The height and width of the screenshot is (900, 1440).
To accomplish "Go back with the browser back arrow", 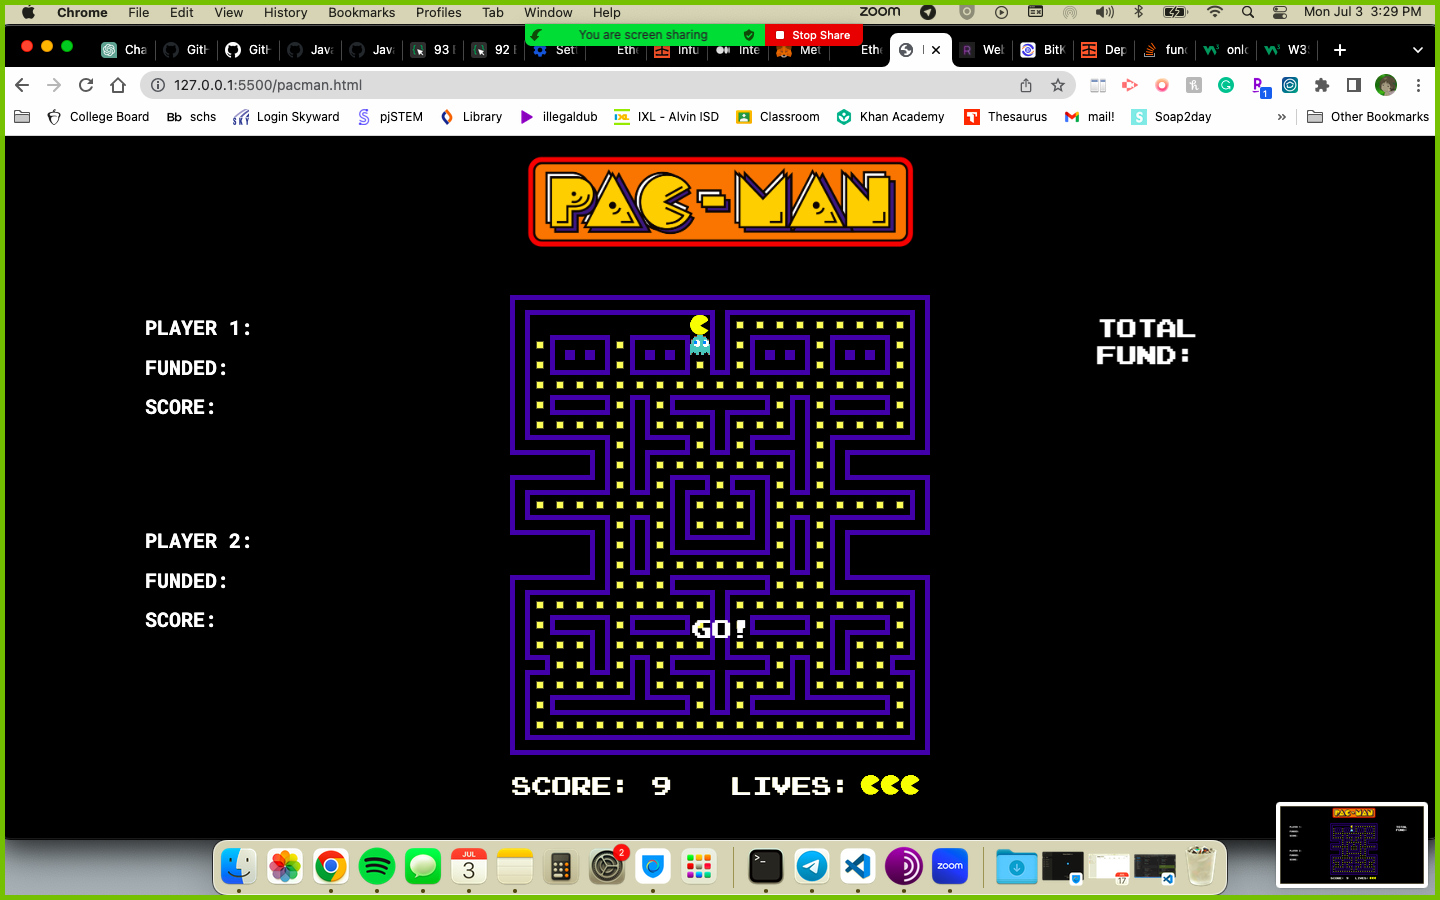I will [x=22, y=85].
